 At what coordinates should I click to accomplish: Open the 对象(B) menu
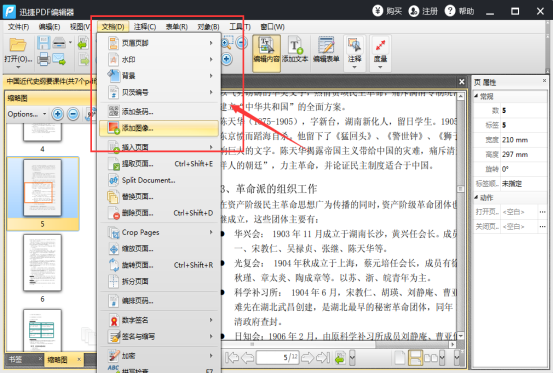pos(208,27)
